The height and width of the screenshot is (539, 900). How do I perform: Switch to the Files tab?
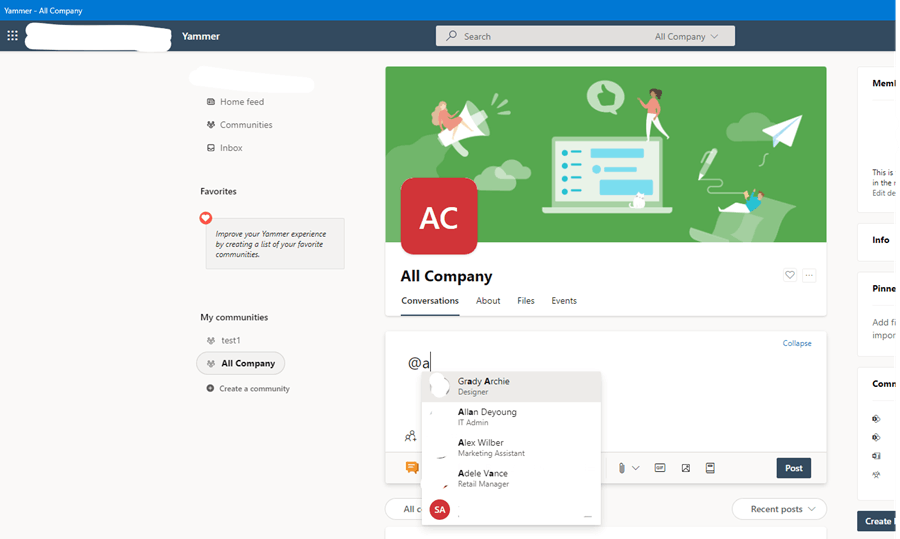526,301
